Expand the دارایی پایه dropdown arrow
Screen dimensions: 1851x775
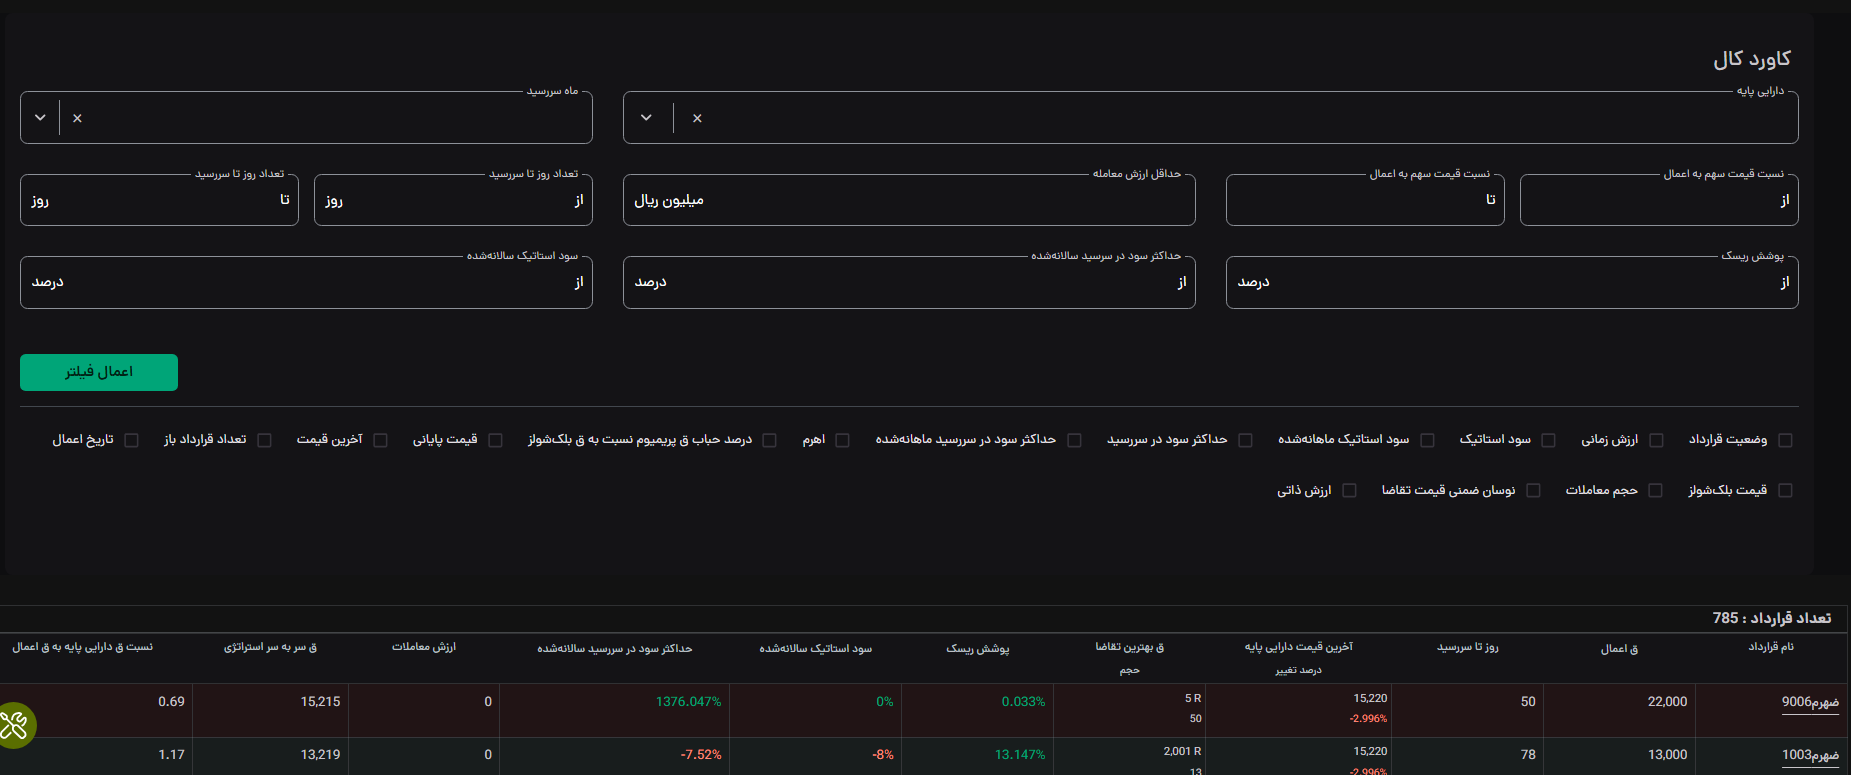click(646, 118)
